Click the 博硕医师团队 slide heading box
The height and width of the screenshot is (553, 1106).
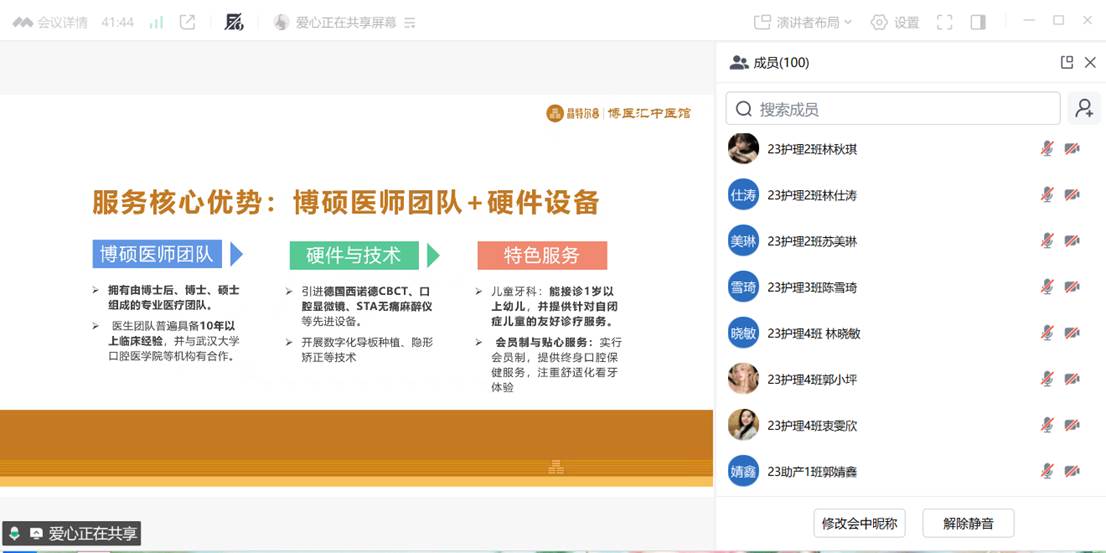pyautogui.click(x=157, y=254)
